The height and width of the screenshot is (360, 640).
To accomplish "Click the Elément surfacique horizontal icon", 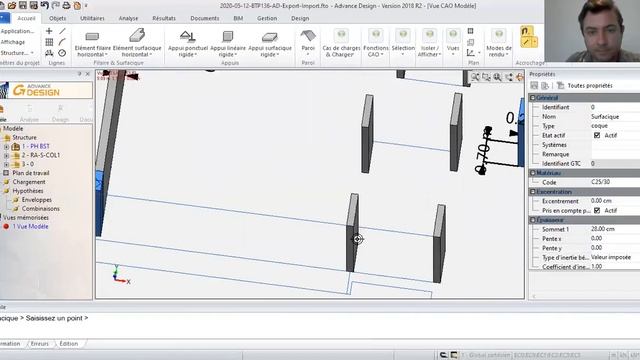I will point(137,36).
